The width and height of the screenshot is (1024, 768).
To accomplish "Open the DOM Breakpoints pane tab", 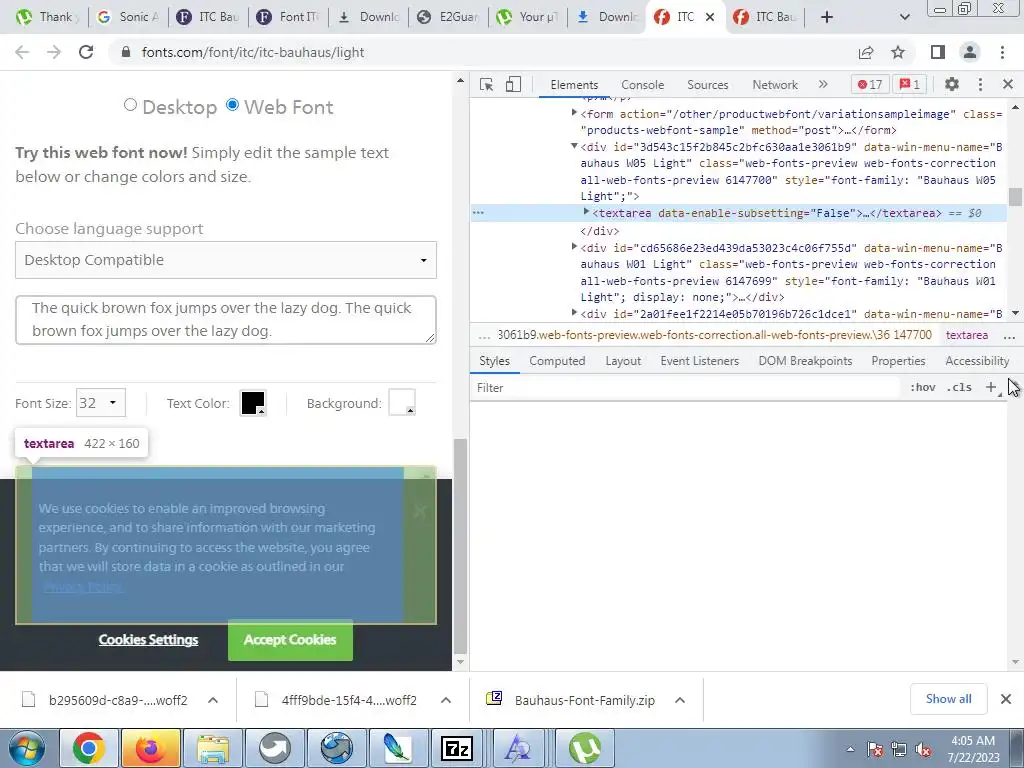I will (805, 361).
